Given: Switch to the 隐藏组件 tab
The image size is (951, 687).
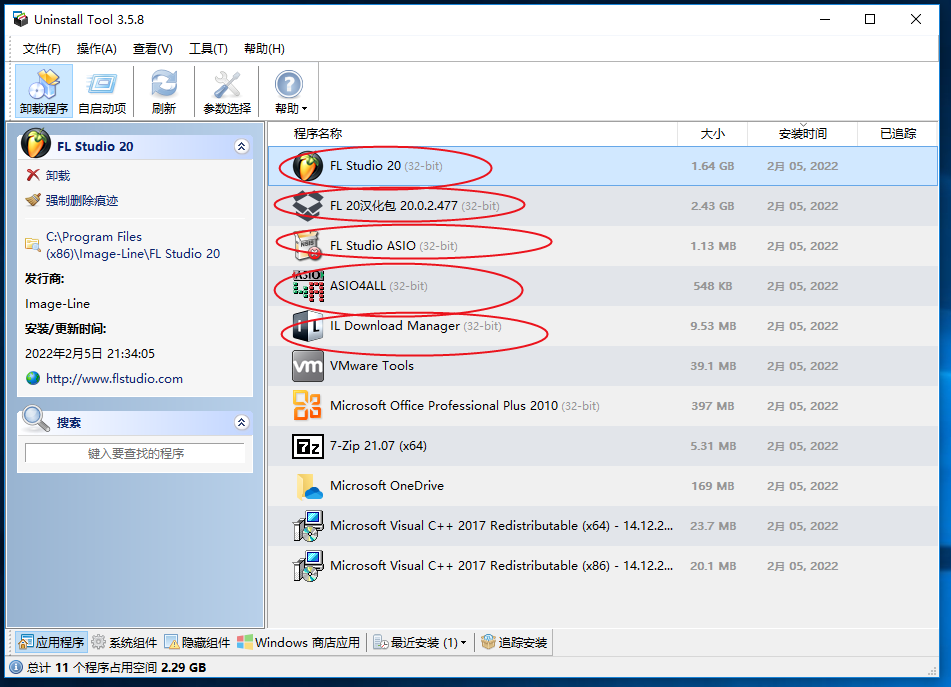Looking at the screenshot, I should click(198, 642).
